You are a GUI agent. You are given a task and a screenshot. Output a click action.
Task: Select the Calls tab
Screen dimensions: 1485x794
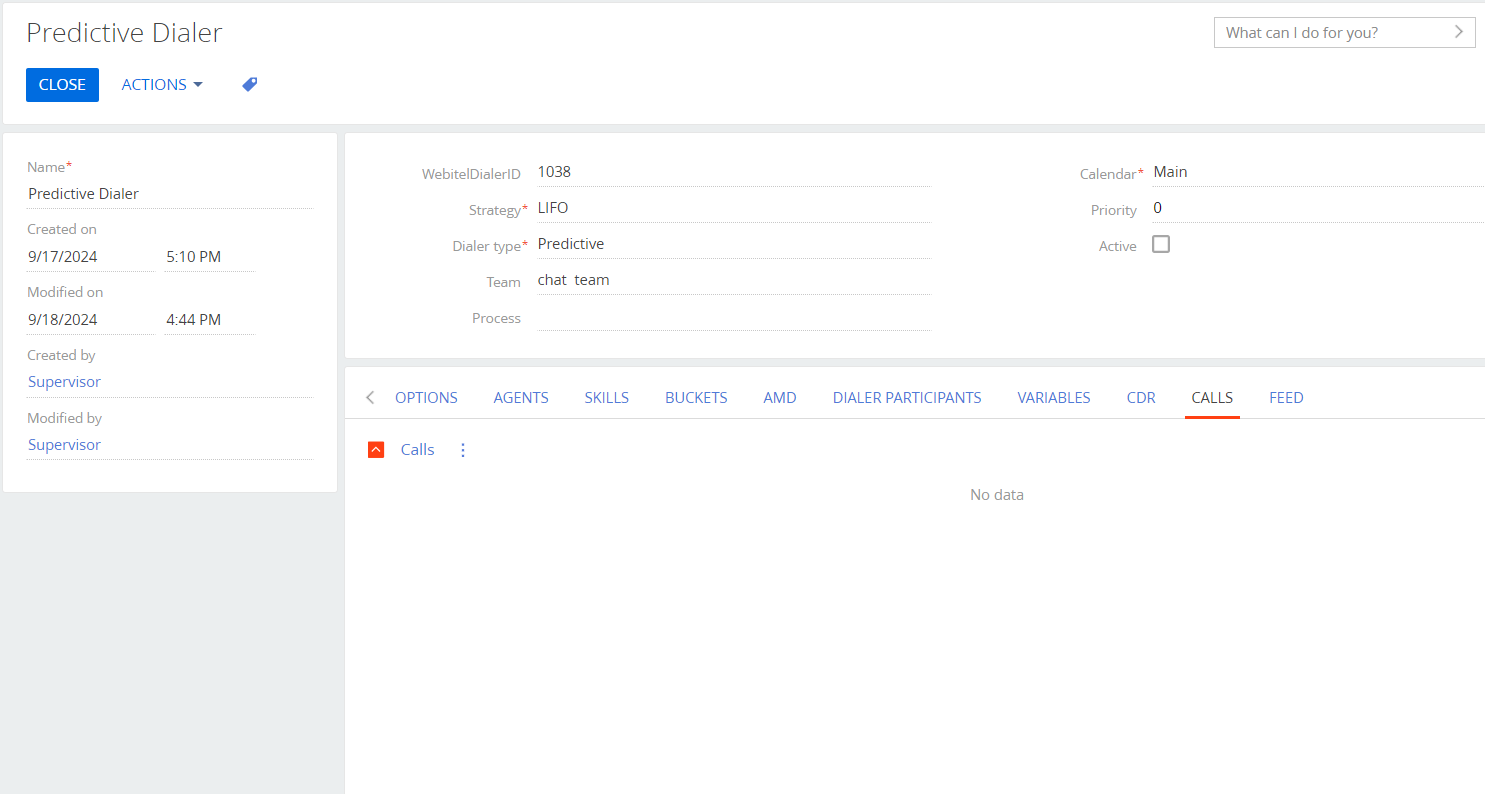click(x=1212, y=398)
